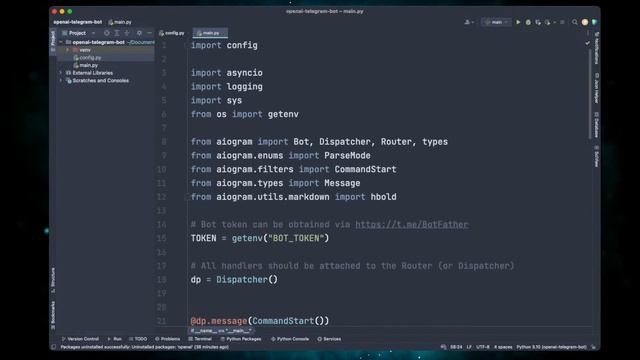The image size is (640, 360).
Task: Click the "Packages uninstalled successfully" status message
Action: [x=144, y=347]
